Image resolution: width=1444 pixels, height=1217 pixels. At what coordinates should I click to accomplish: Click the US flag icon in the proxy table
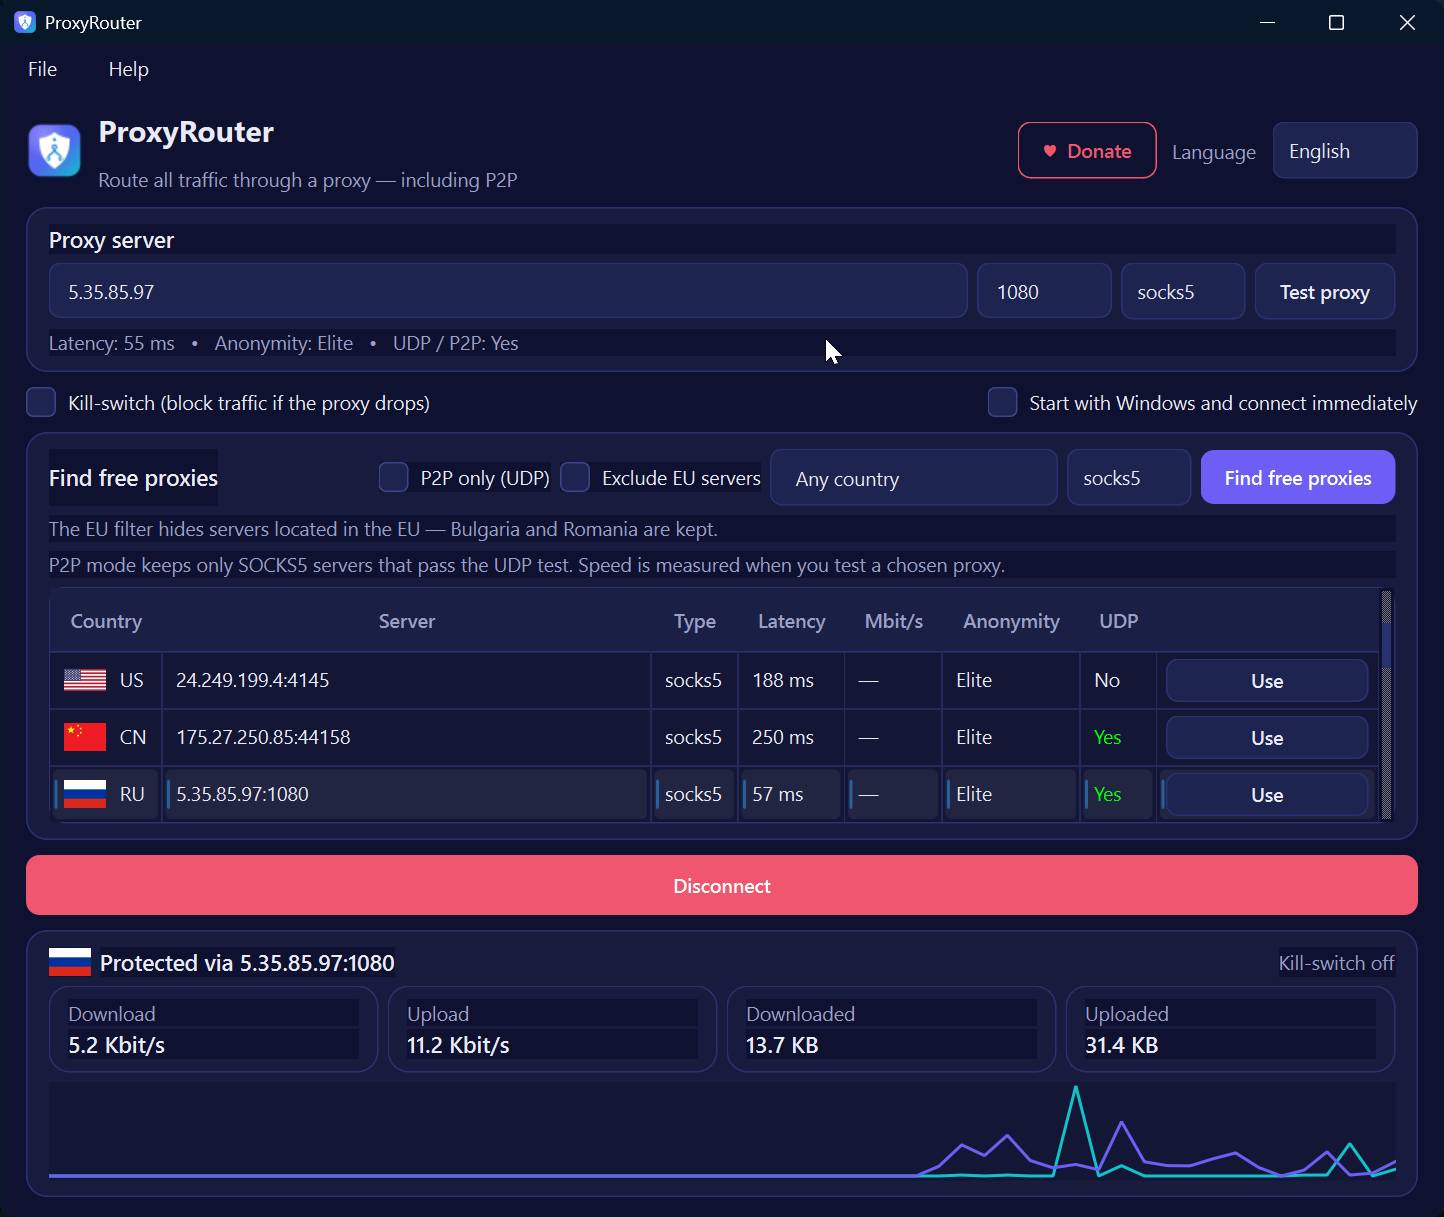(85, 680)
